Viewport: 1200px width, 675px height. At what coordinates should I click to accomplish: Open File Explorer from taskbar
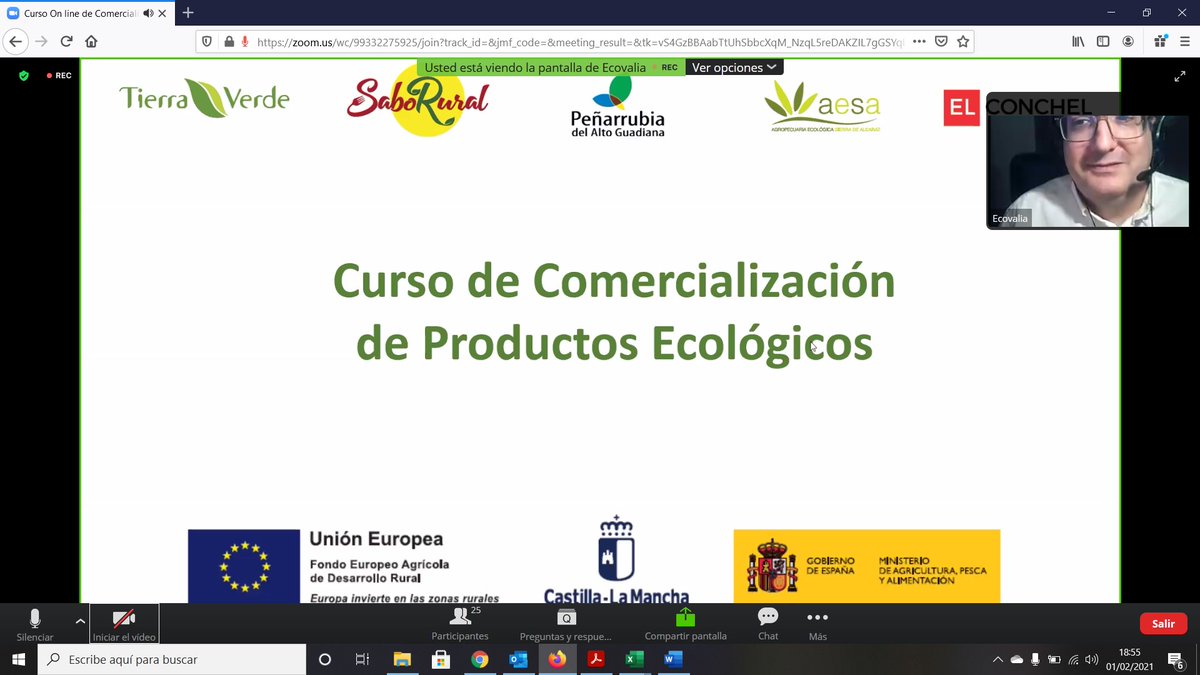402,659
